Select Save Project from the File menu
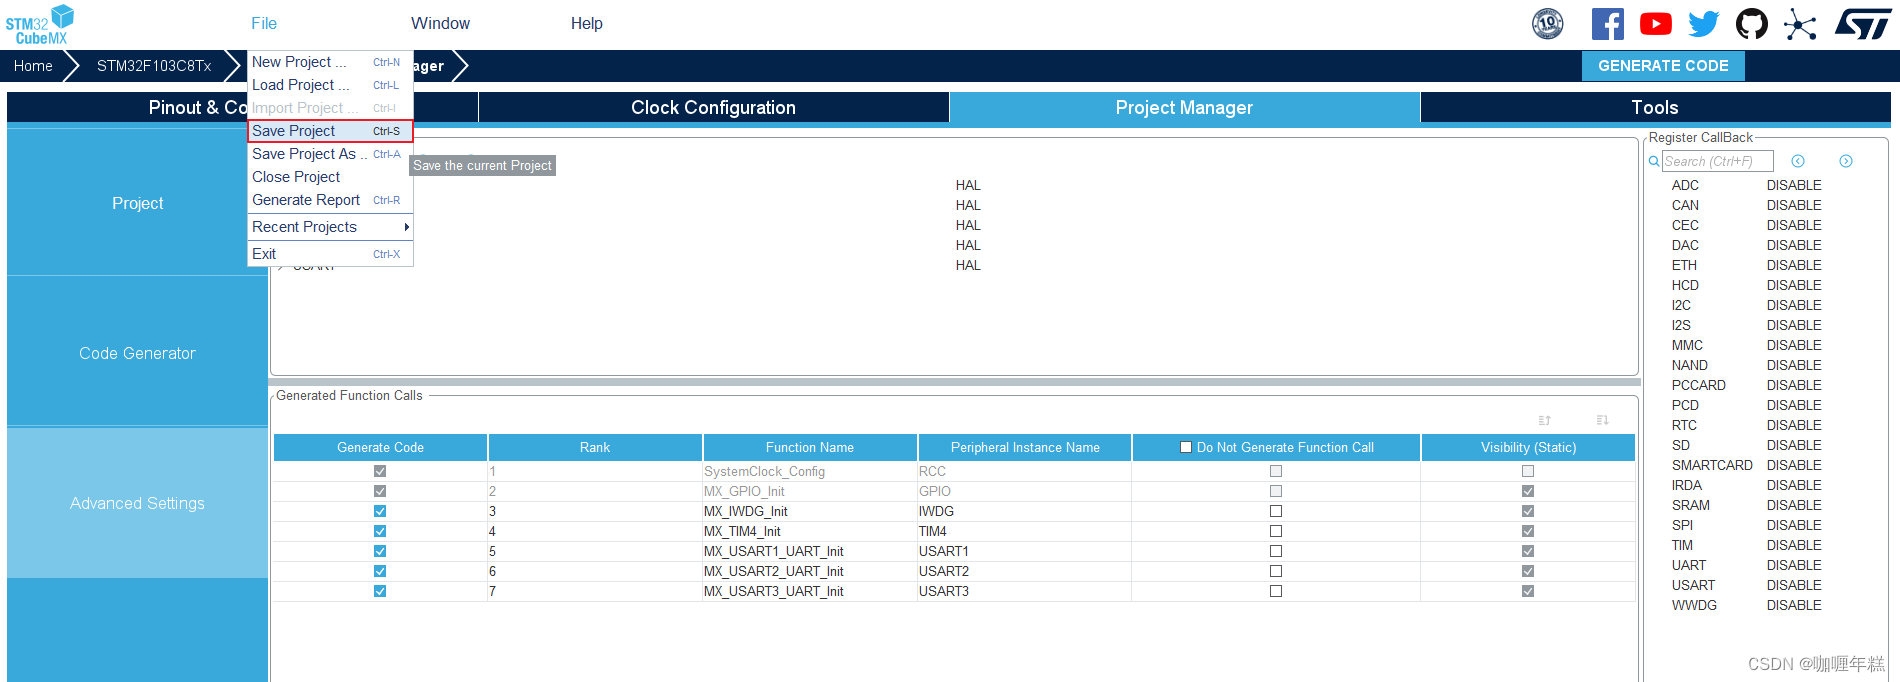1900x682 pixels. (x=330, y=131)
